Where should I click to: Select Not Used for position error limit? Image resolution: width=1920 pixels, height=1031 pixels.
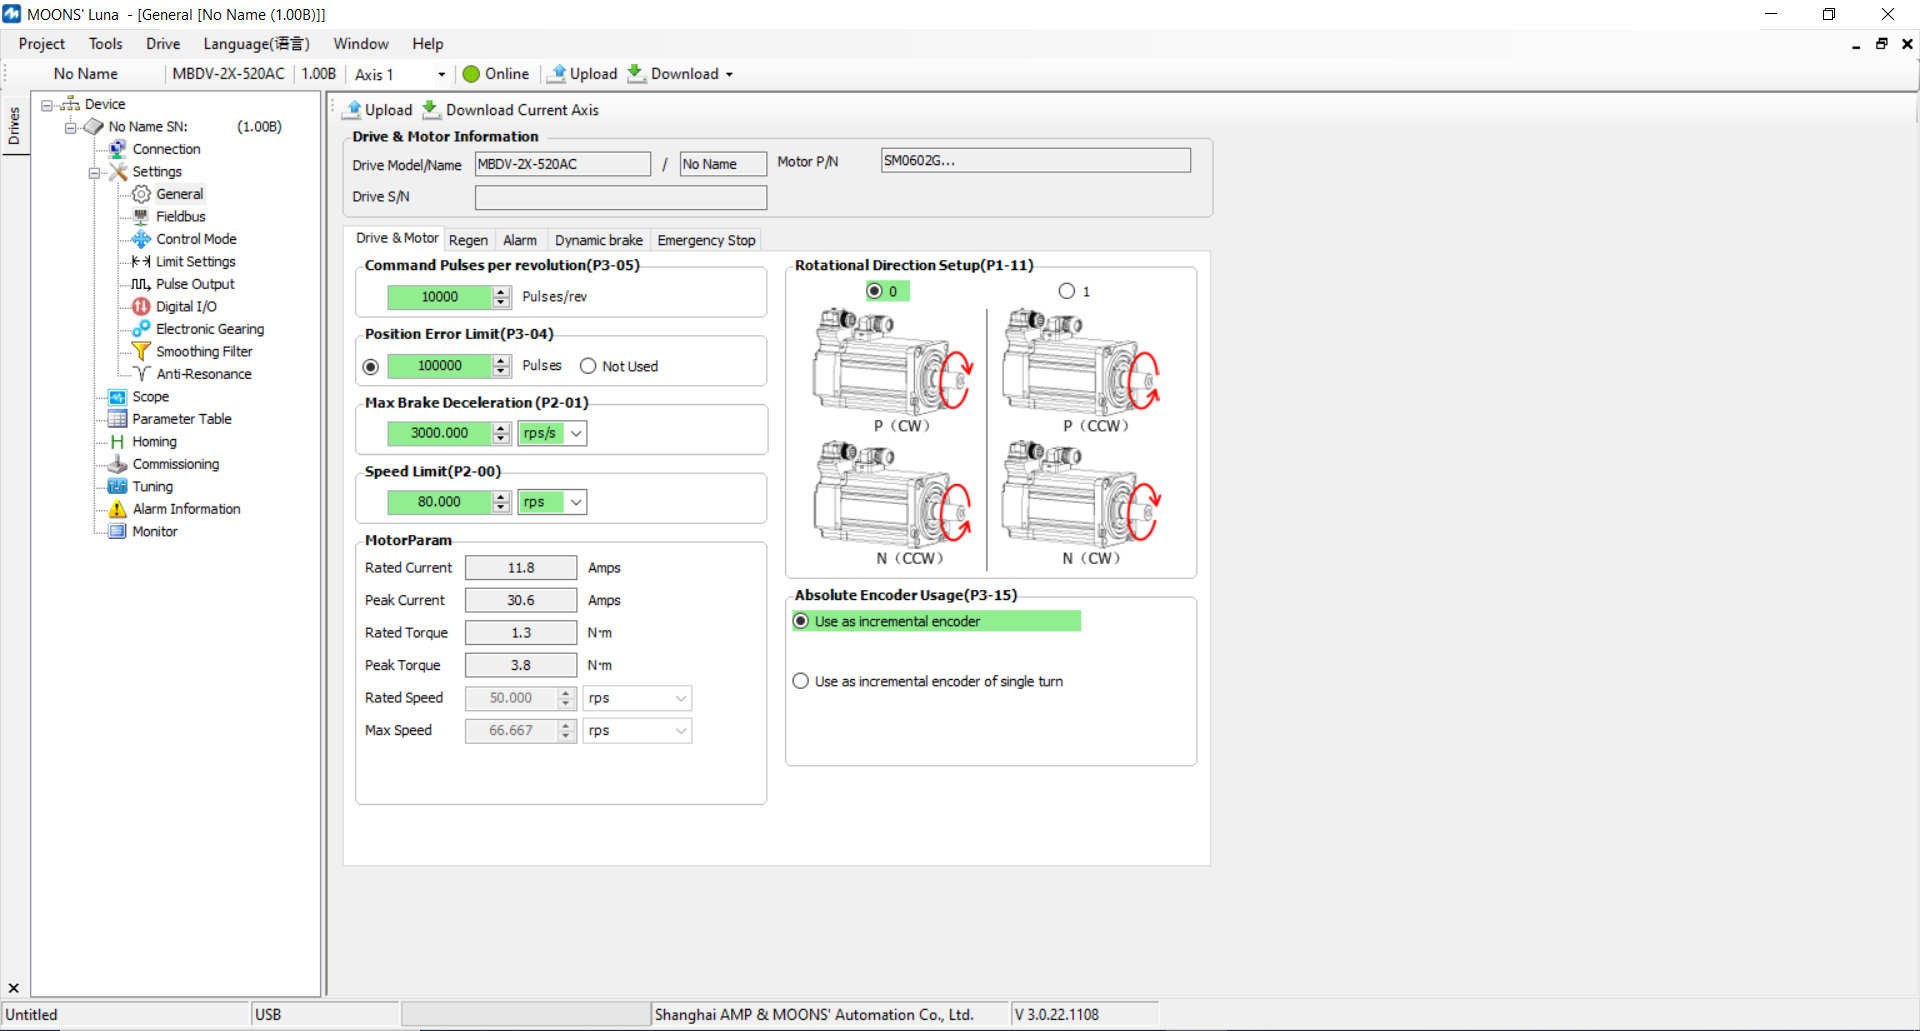[x=588, y=366]
